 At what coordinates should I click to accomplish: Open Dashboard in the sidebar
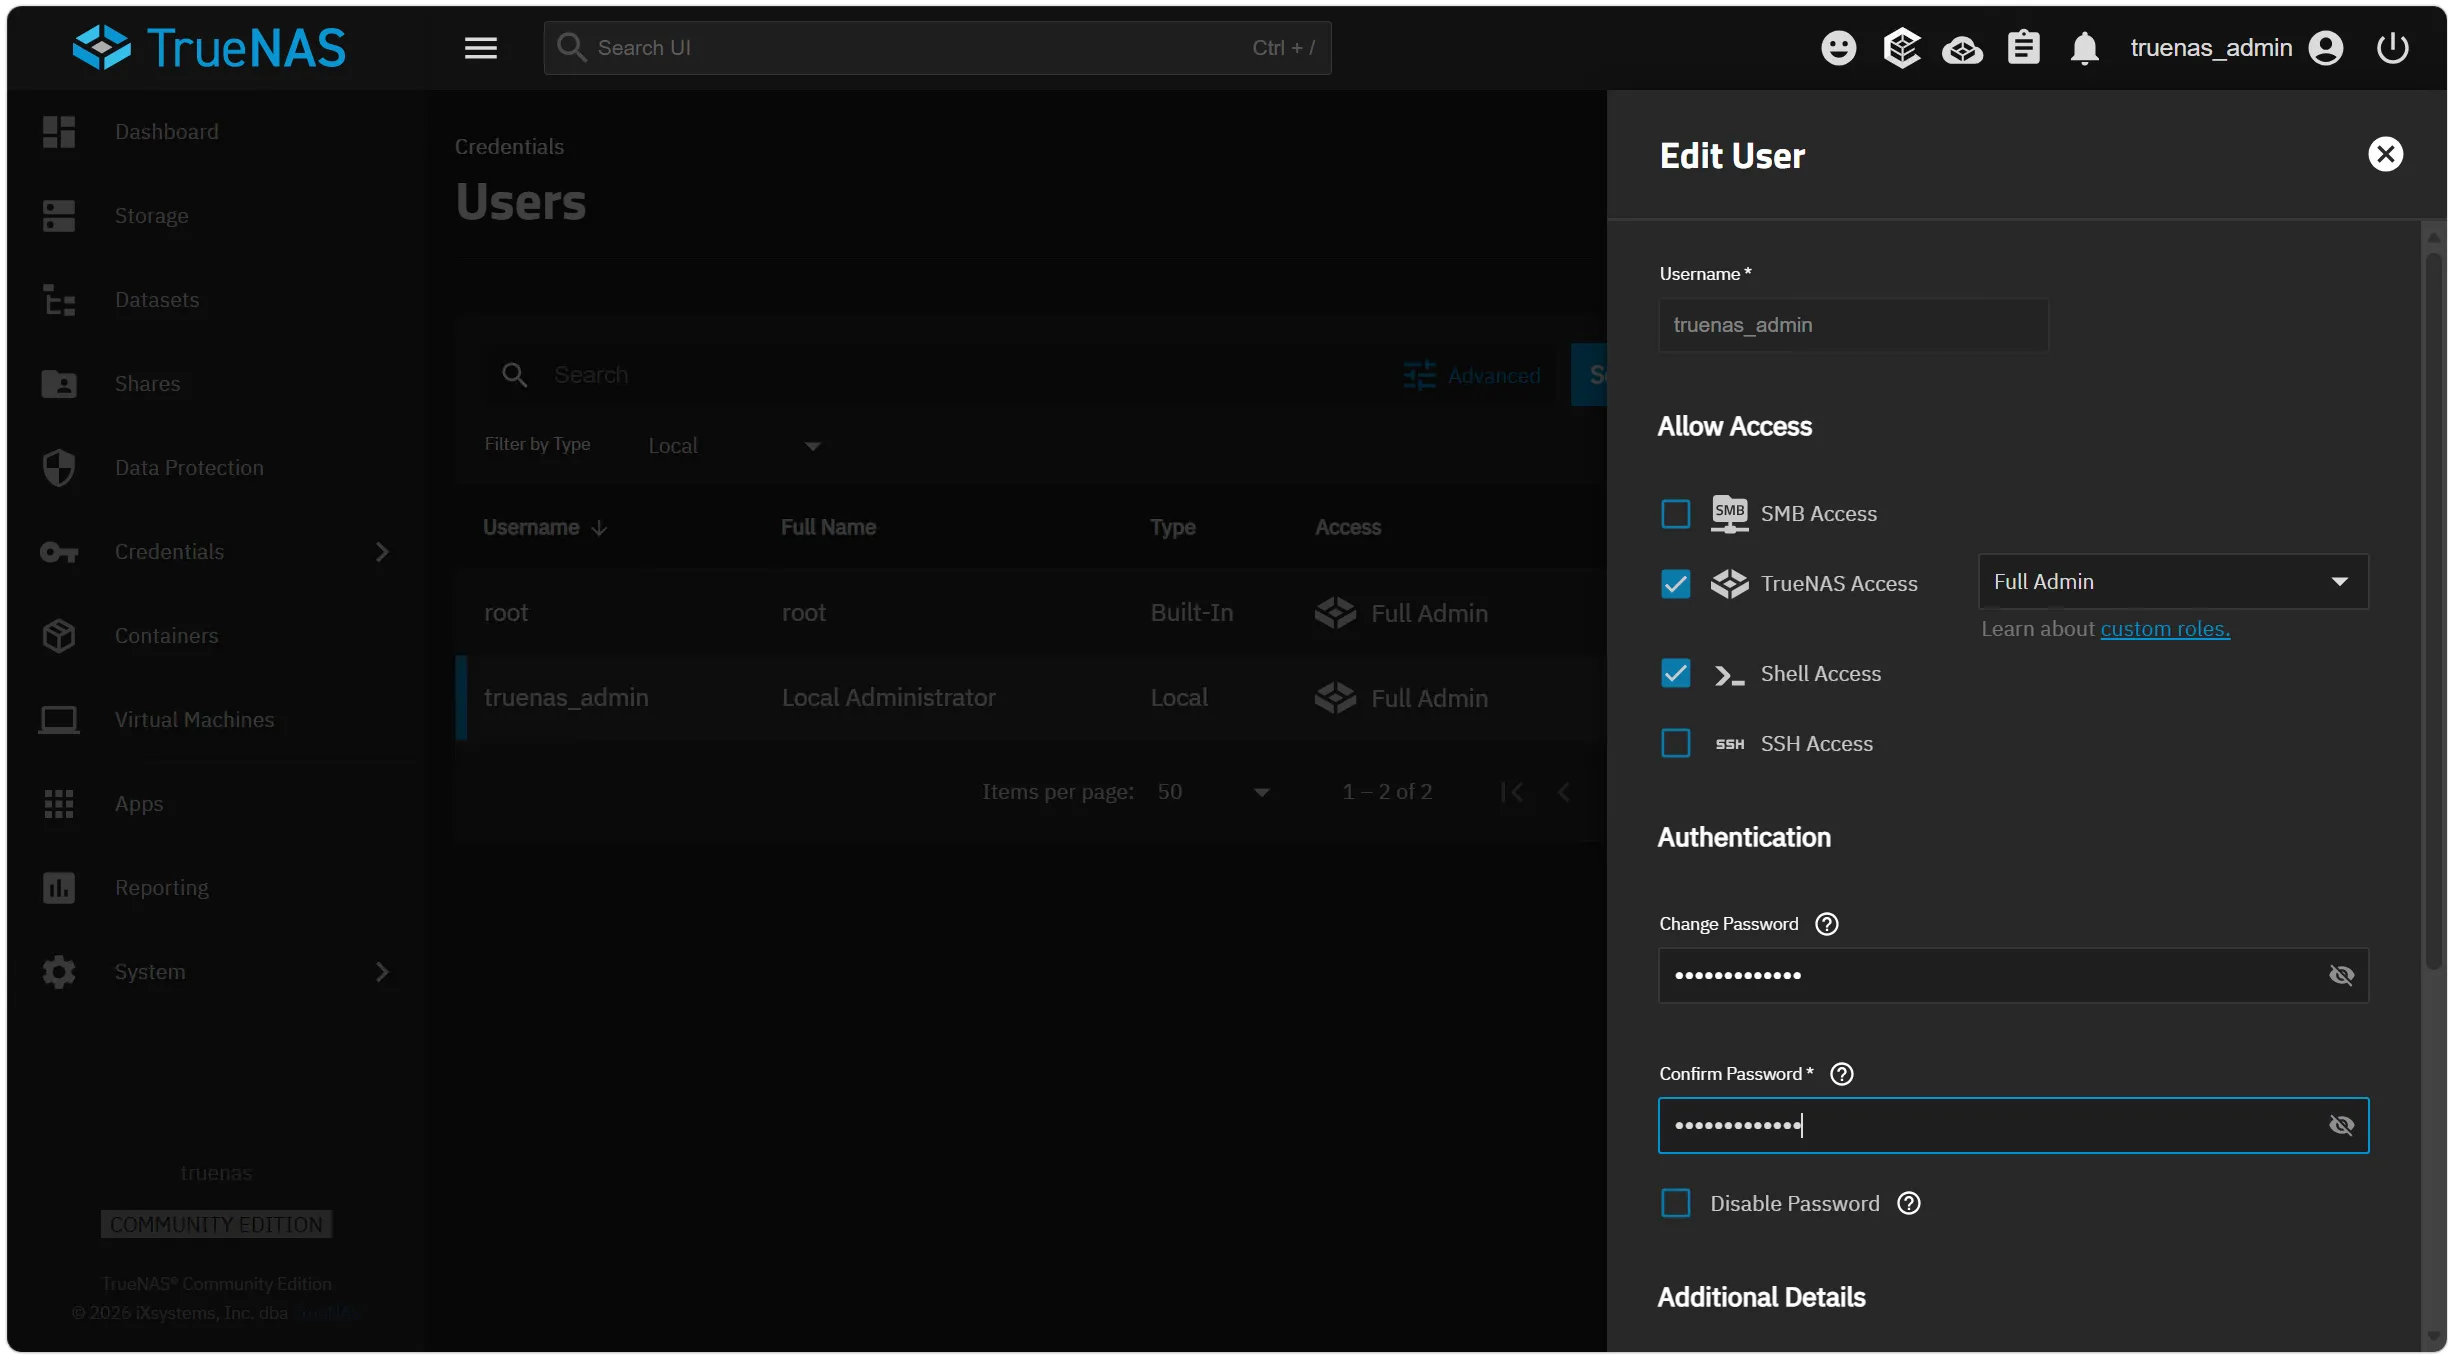click(166, 132)
